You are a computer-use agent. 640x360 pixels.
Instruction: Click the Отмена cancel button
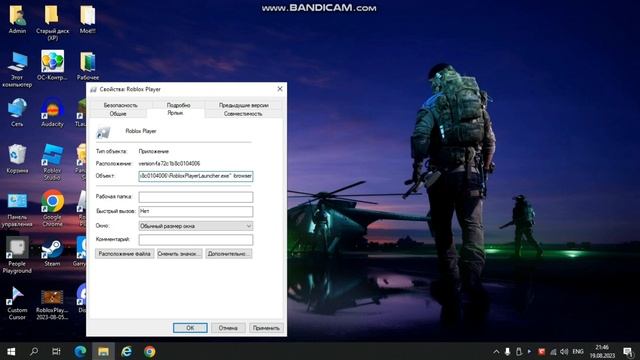(228, 328)
